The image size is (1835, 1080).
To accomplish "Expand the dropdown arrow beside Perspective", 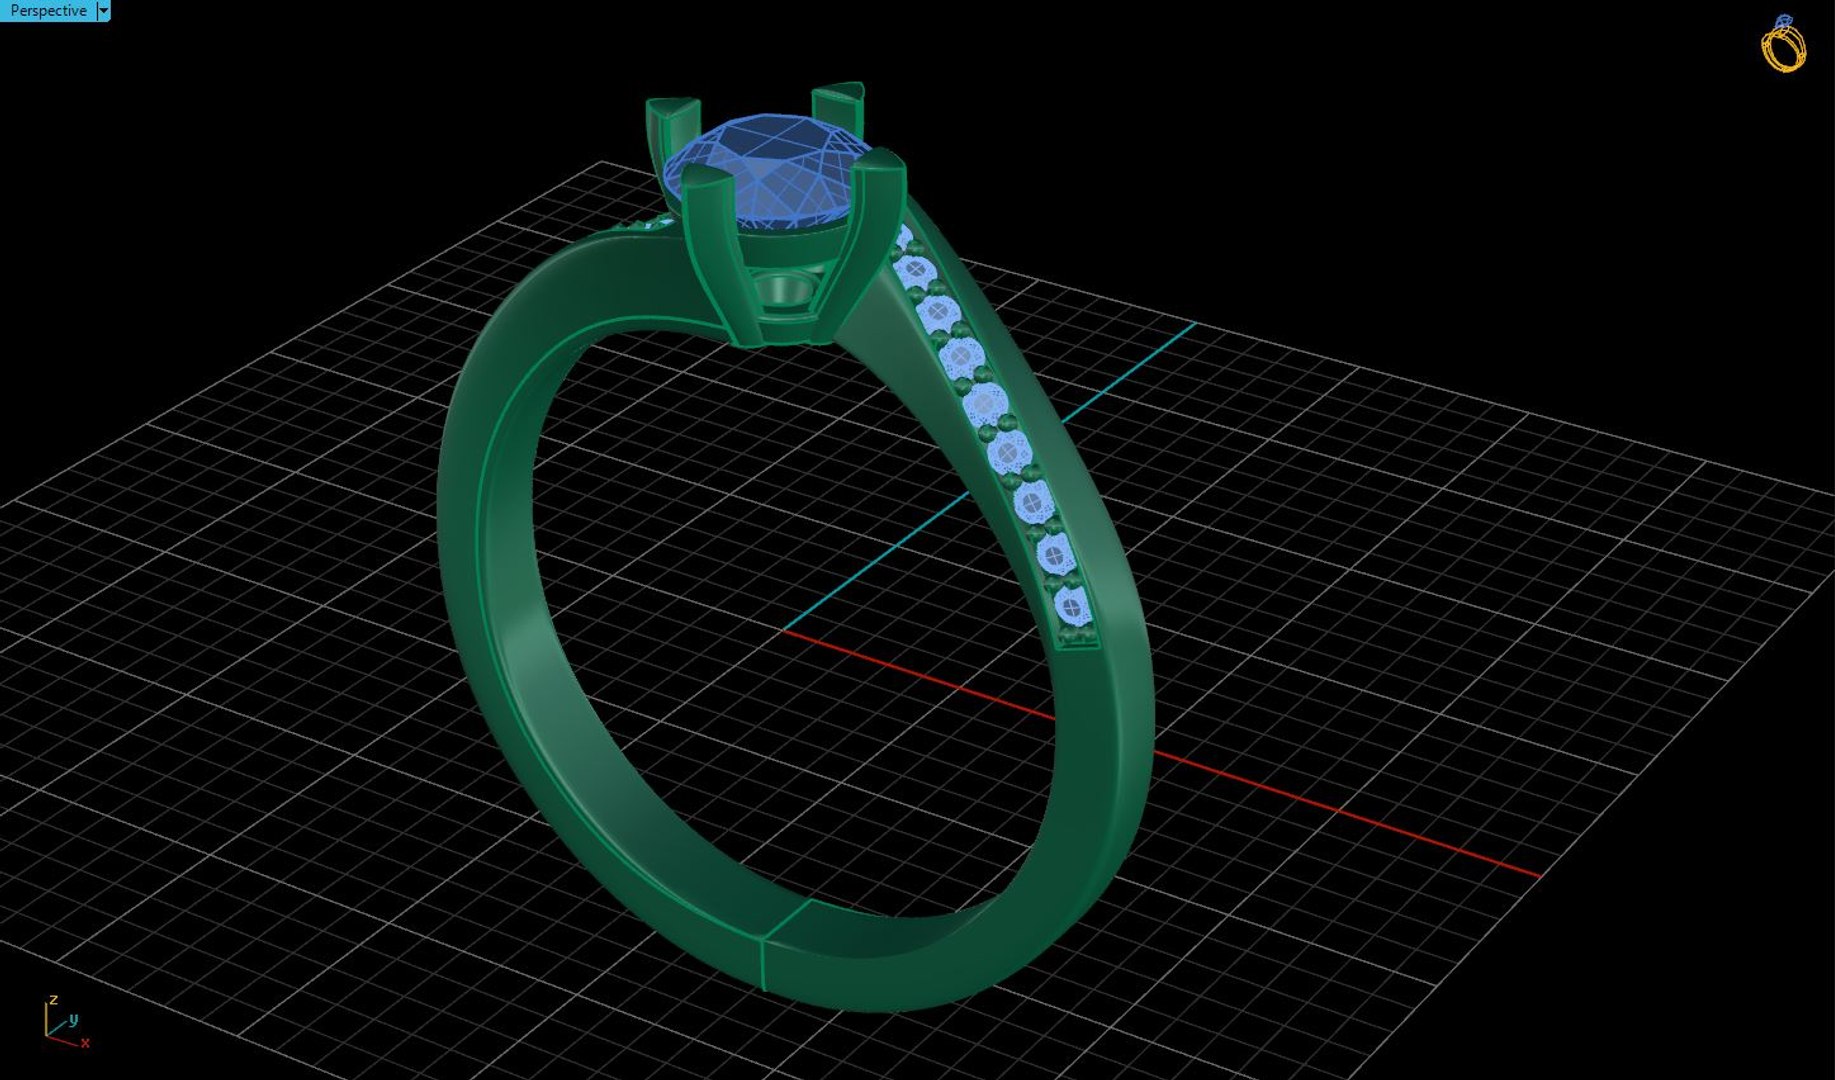I will 103,11.
